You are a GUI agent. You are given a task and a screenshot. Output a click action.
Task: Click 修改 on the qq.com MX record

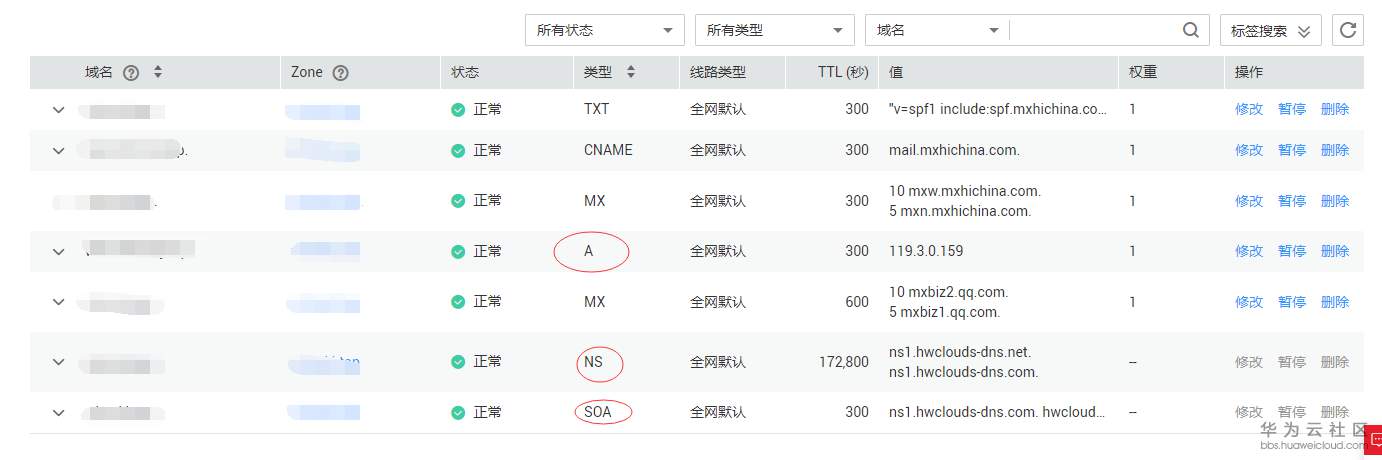[x=1248, y=302]
